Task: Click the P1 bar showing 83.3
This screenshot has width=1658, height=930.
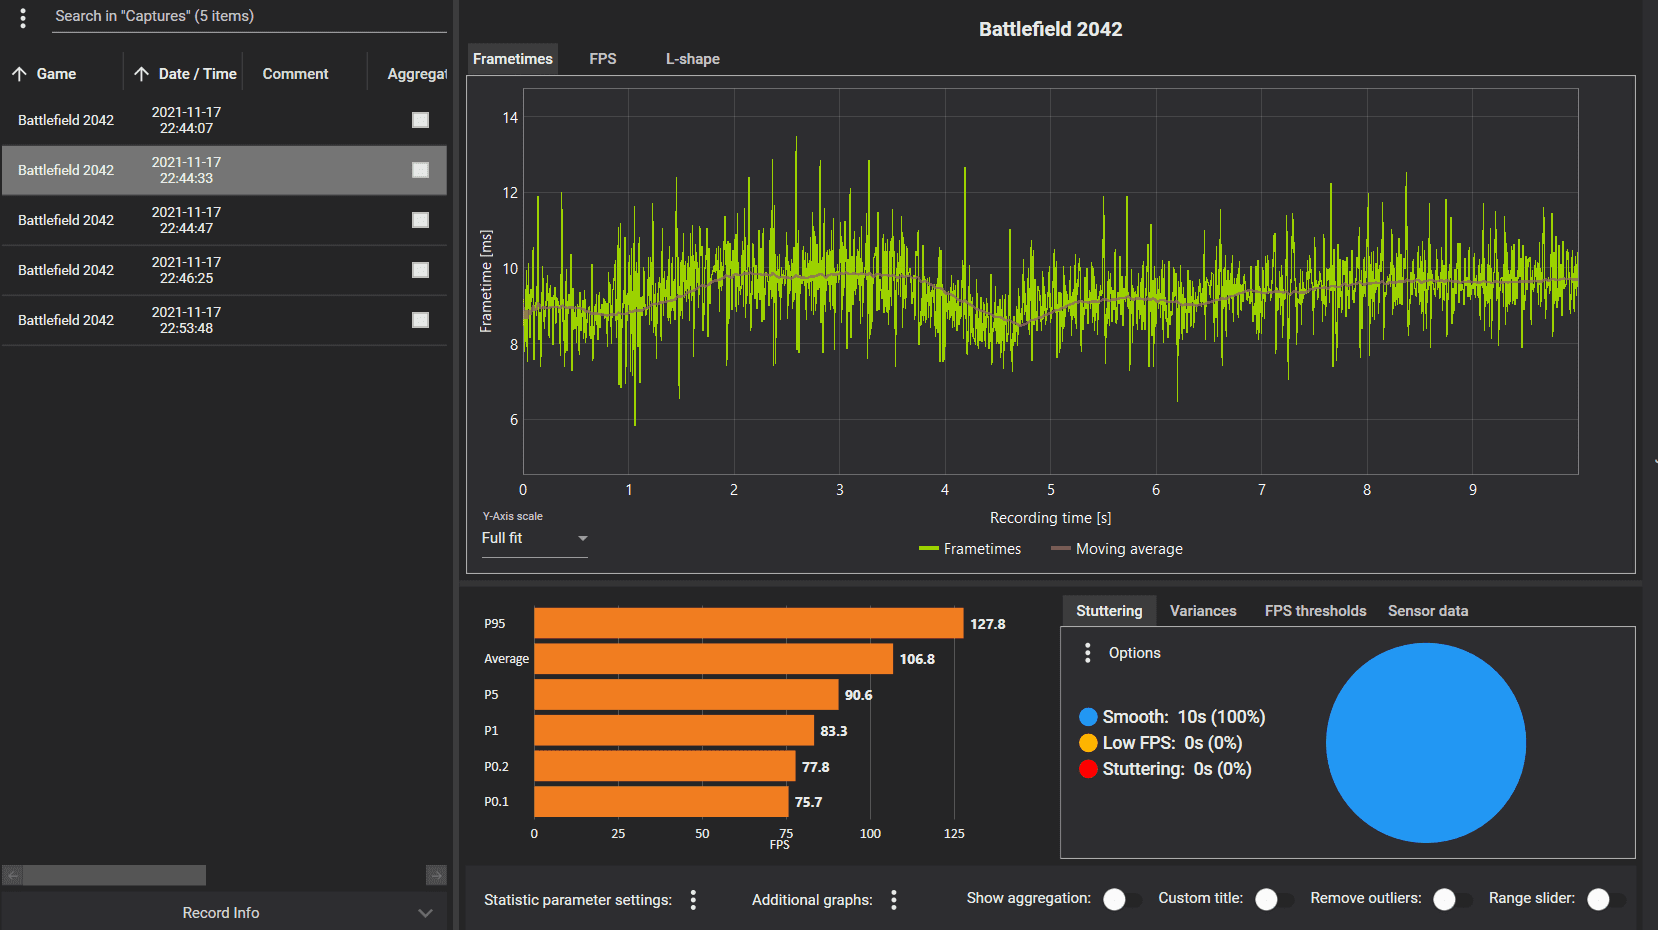Action: (674, 731)
